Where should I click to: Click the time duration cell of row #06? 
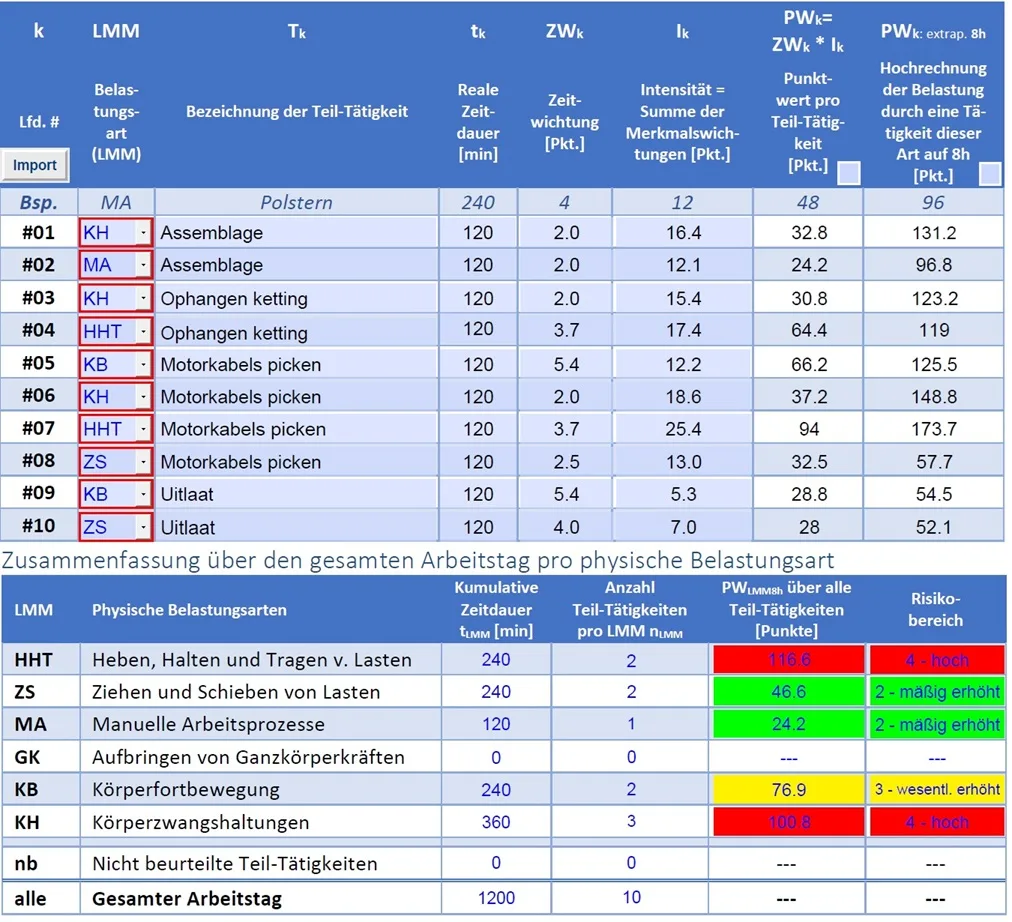478,397
